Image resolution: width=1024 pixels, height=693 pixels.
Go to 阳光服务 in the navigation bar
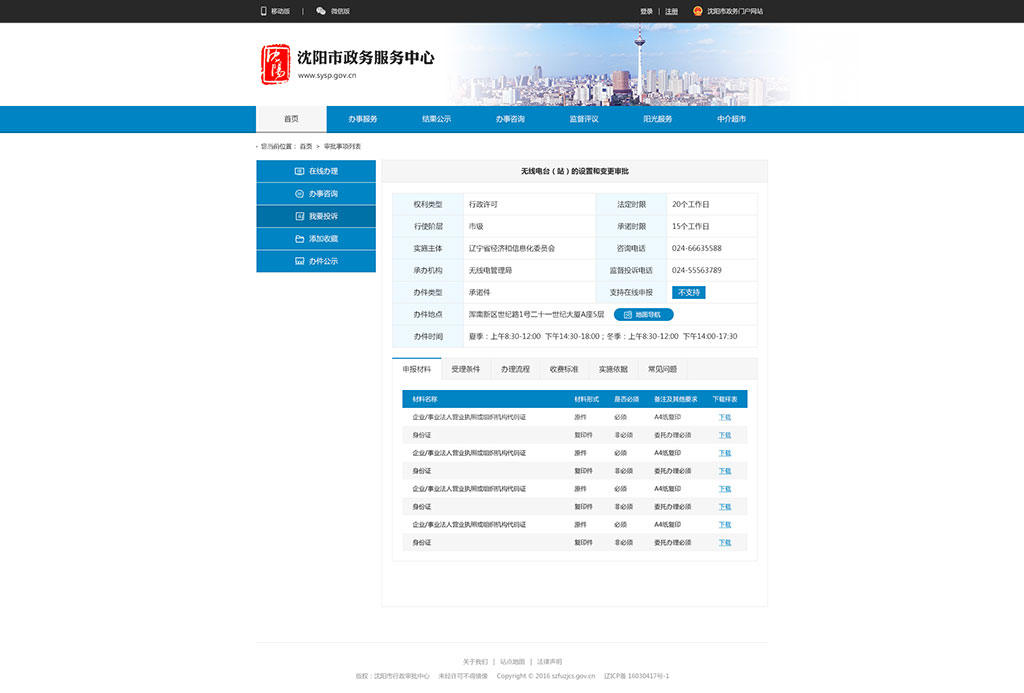click(x=657, y=119)
